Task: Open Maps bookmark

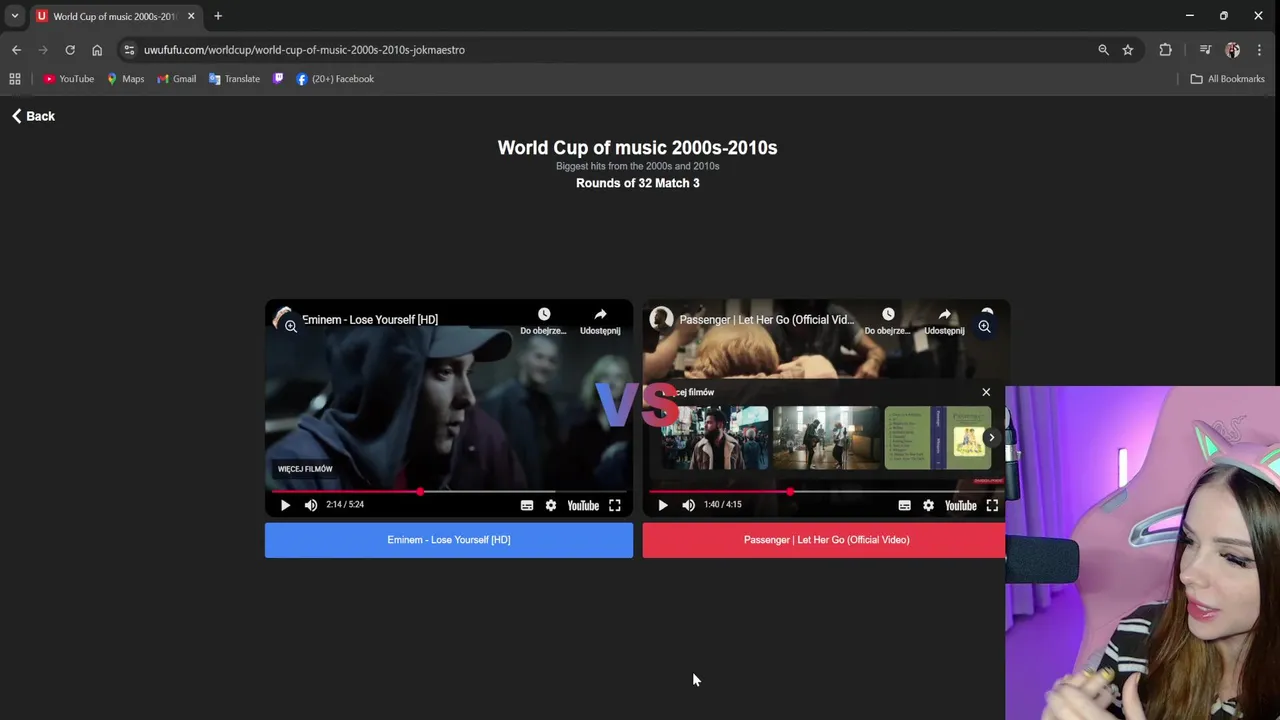Action: 126,79
